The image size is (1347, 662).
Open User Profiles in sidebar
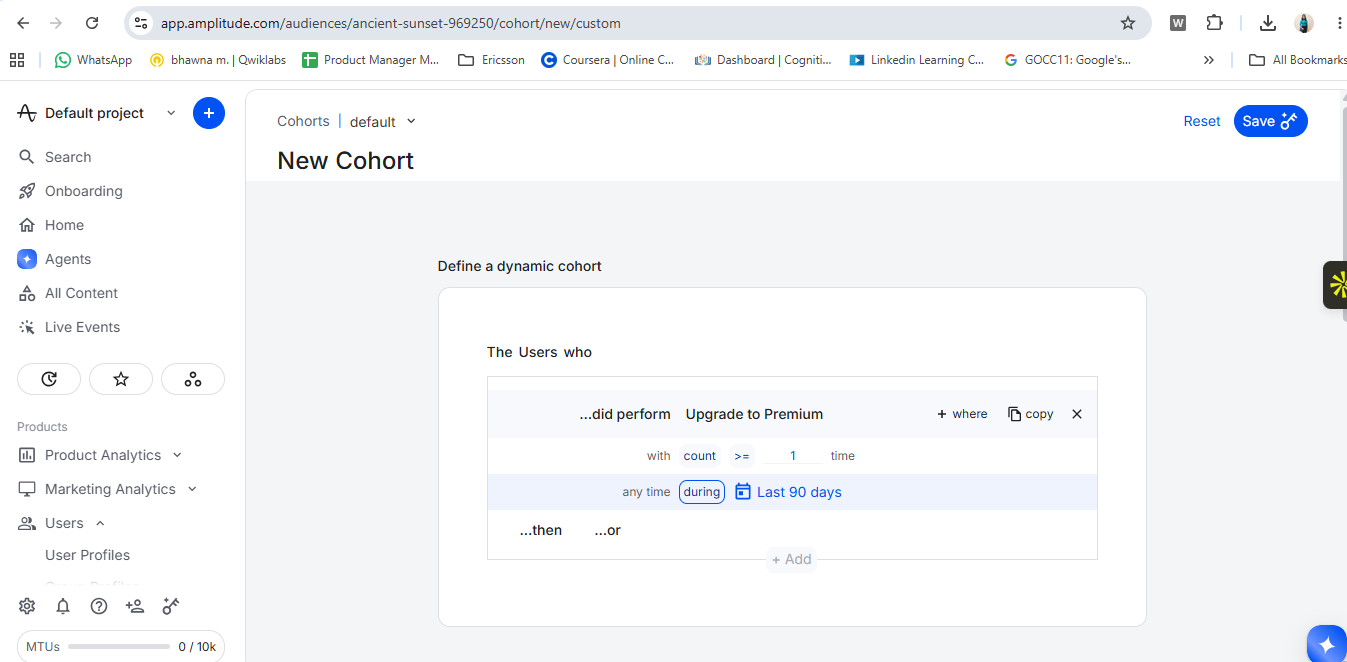(x=88, y=555)
